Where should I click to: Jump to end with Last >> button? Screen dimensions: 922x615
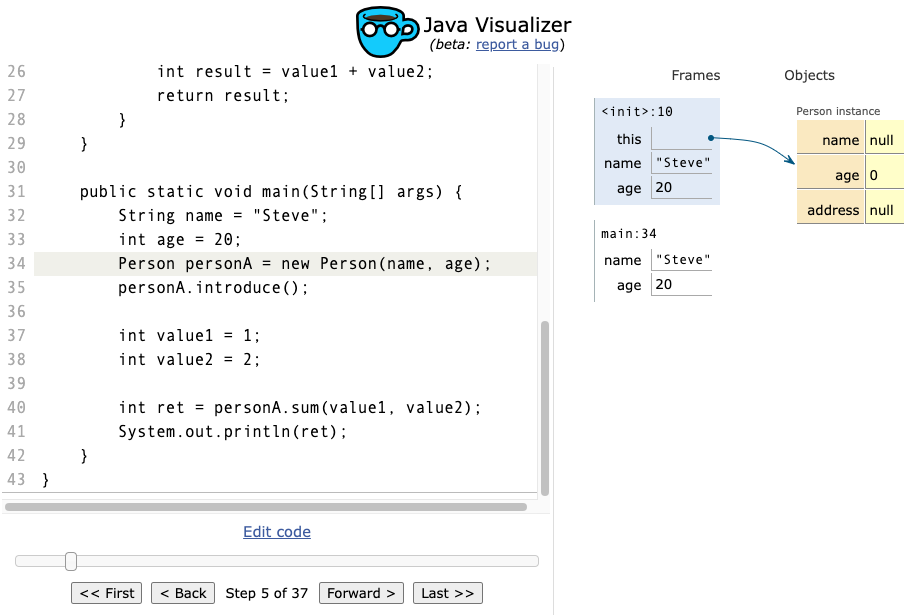tap(447, 593)
